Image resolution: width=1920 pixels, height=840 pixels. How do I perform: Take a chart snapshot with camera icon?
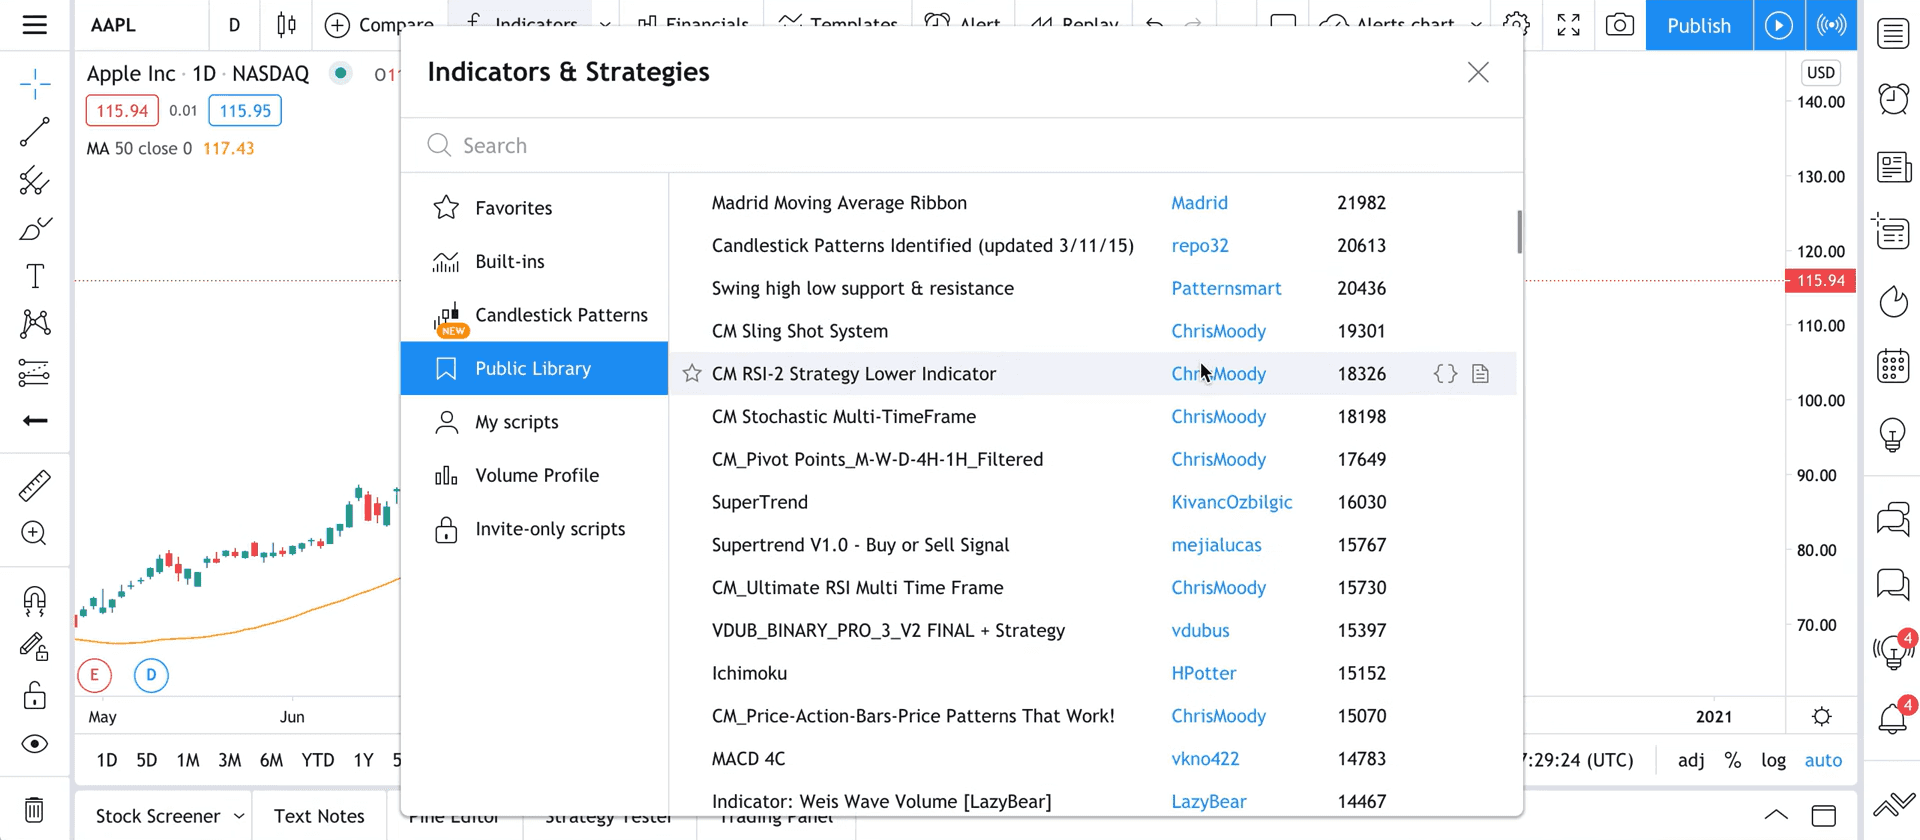click(x=1620, y=25)
